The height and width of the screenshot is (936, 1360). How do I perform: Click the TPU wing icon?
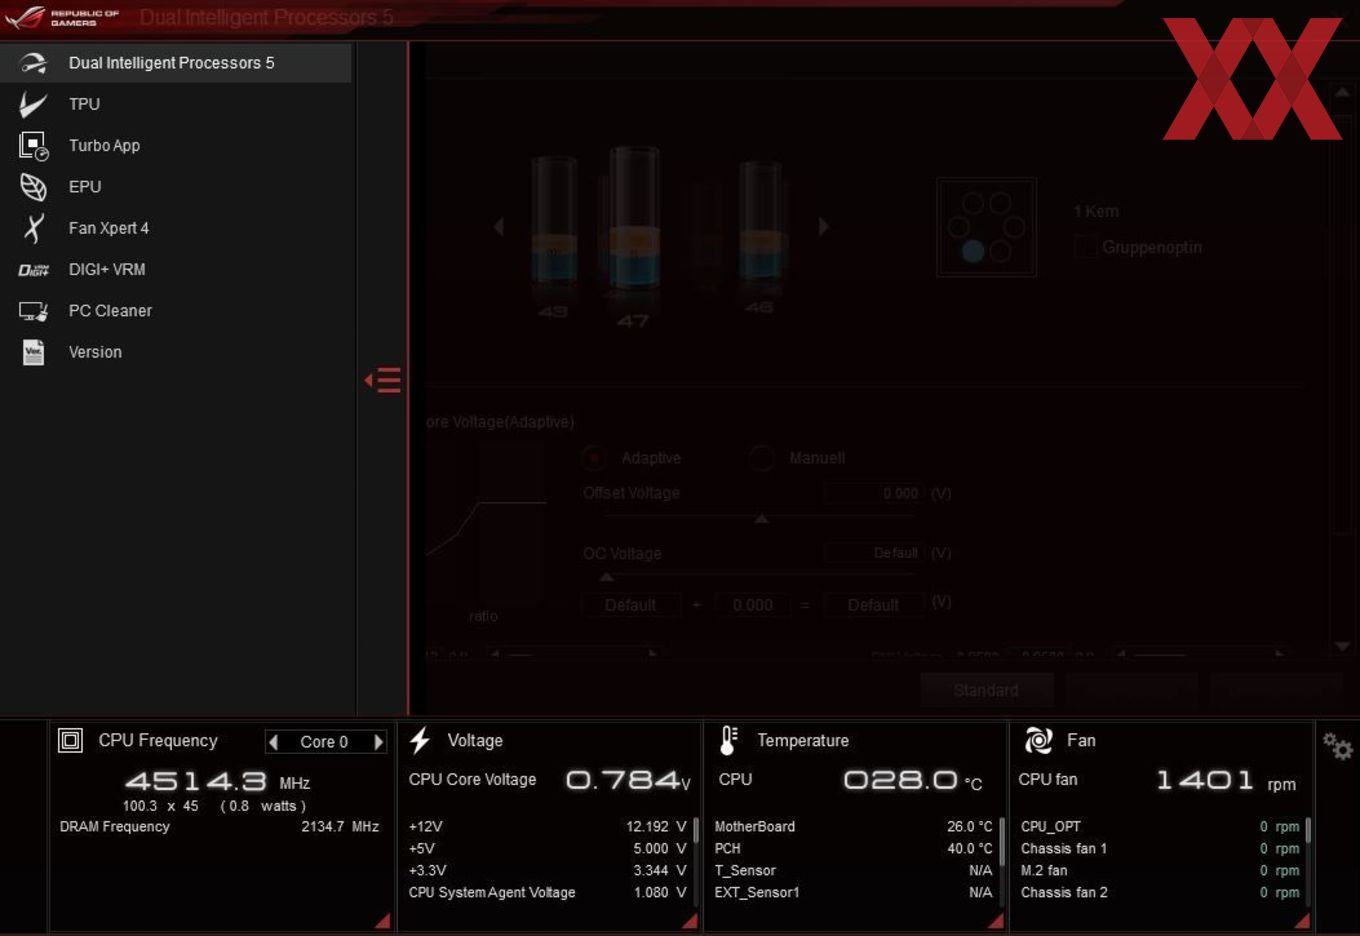pyautogui.click(x=33, y=104)
